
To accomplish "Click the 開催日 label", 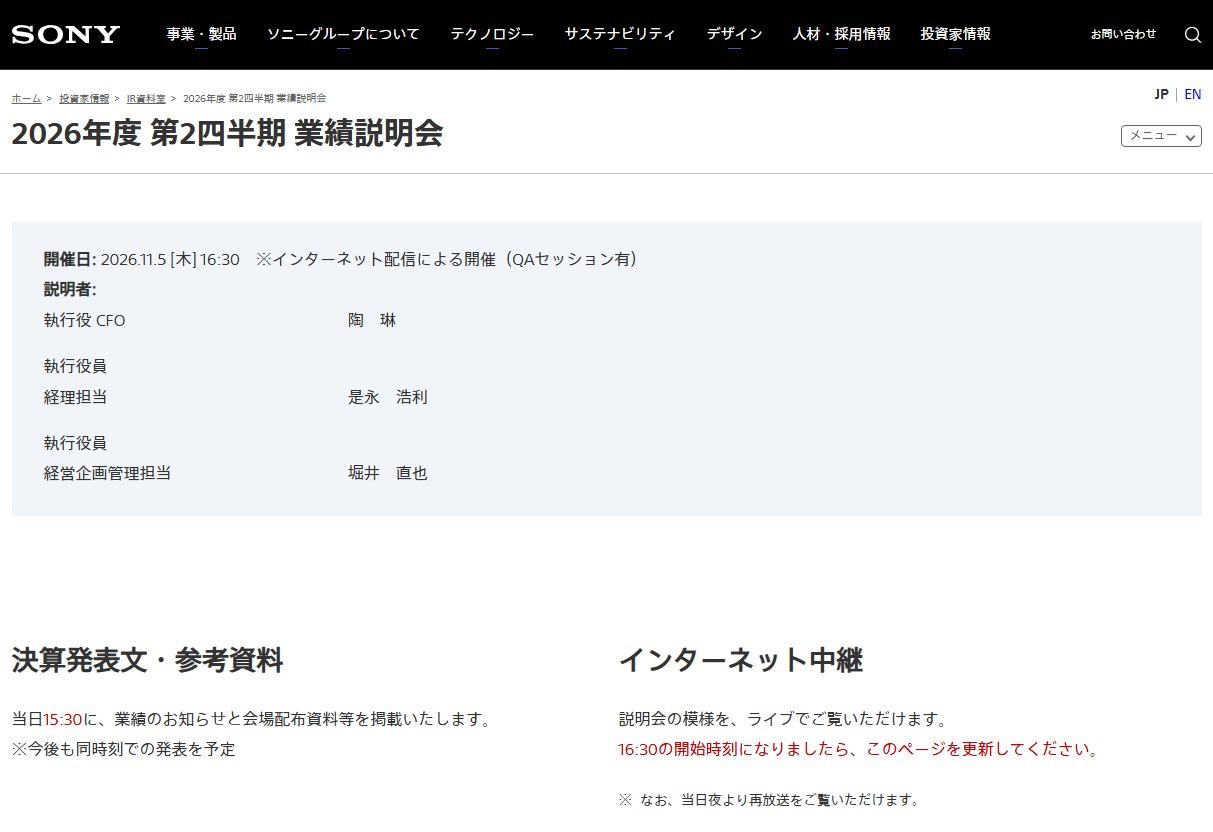I will coord(70,259).
